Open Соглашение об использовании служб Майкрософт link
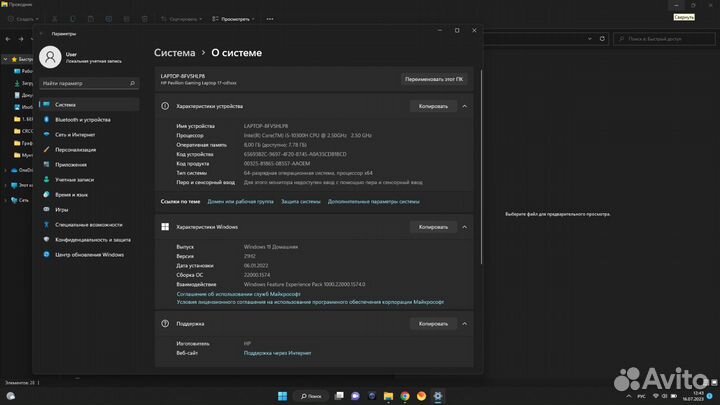 [x=238, y=294]
